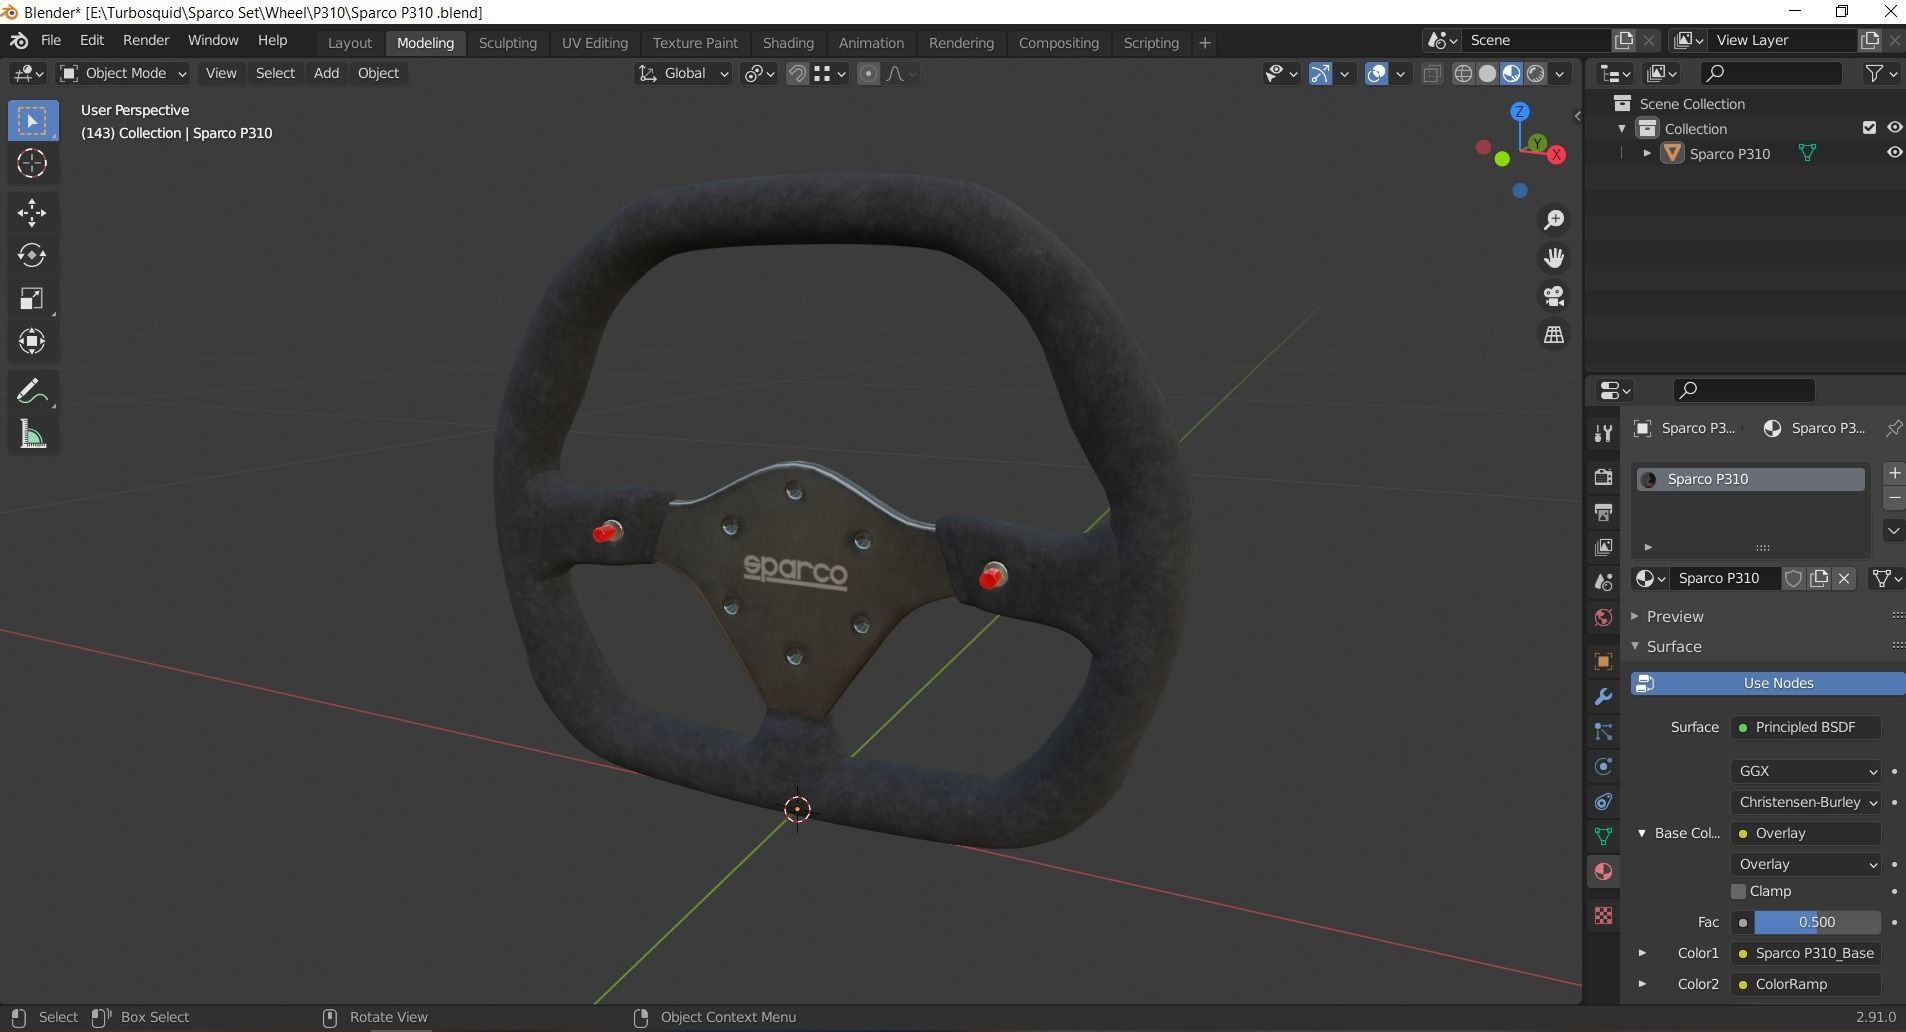
Task: Open the Tool properties tab
Action: click(x=1603, y=433)
